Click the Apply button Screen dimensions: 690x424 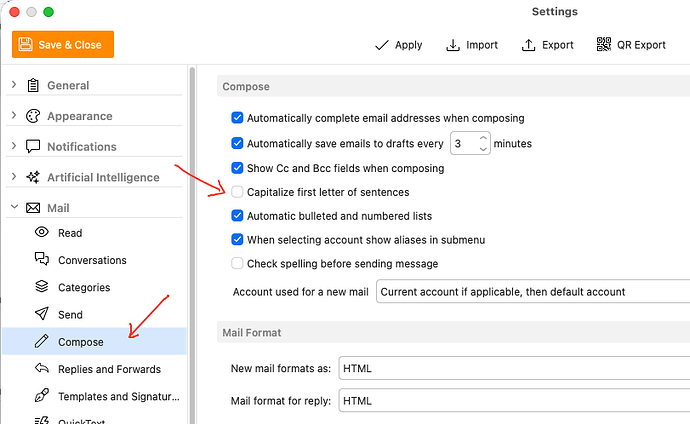pos(399,45)
